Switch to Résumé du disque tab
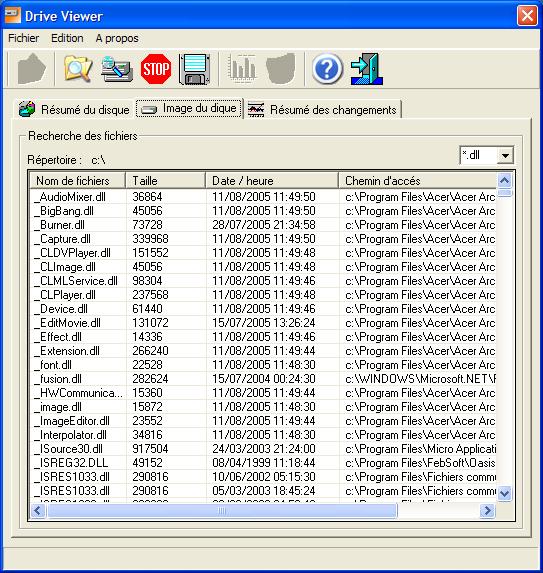Image resolution: width=543 pixels, height=573 pixels. coord(75,109)
